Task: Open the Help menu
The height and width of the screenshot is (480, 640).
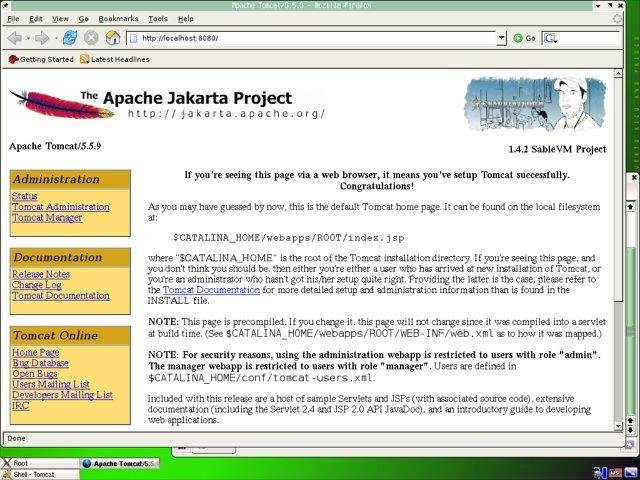Action: click(185, 19)
